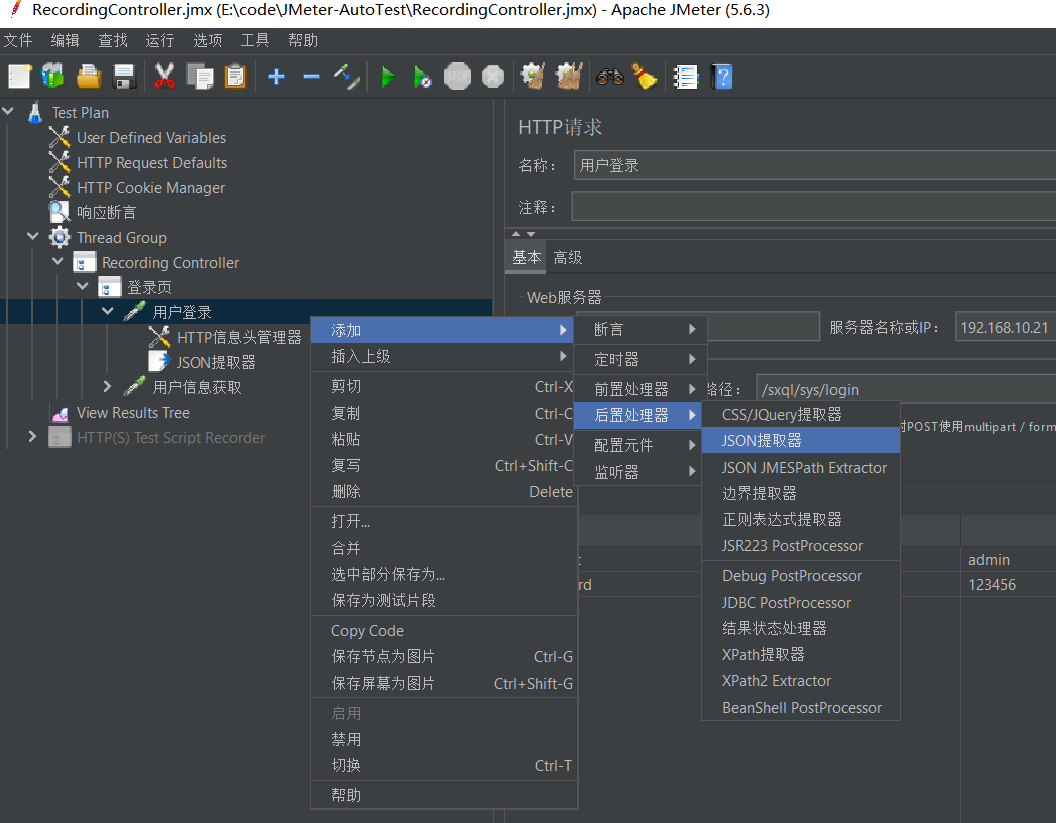Image resolution: width=1056 pixels, height=823 pixels.
Task: Expand all nodes with the plus icon
Action: [276, 76]
